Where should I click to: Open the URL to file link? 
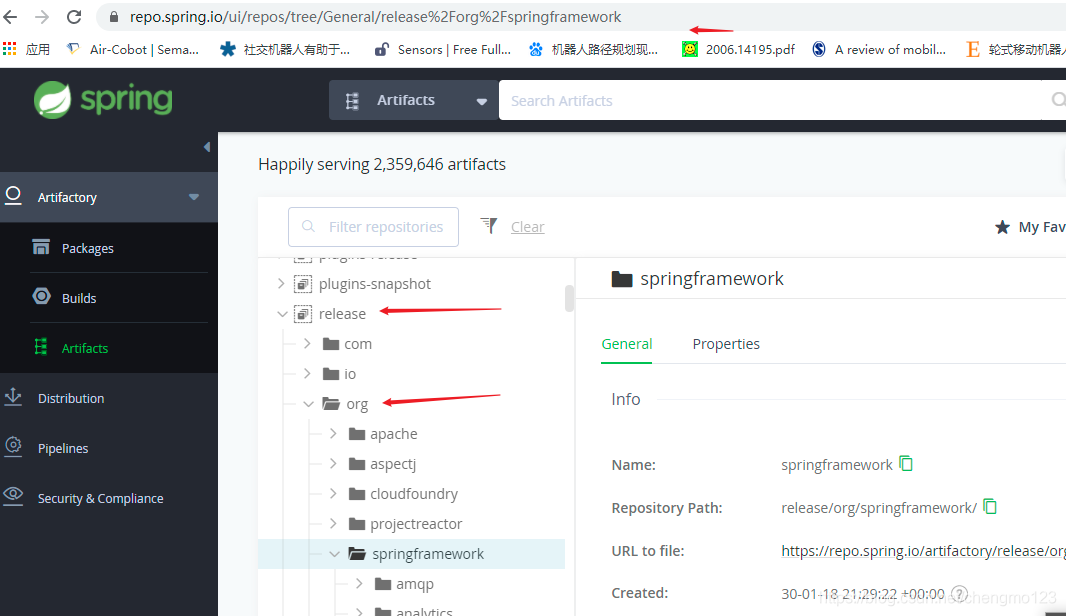click(923, 551)
